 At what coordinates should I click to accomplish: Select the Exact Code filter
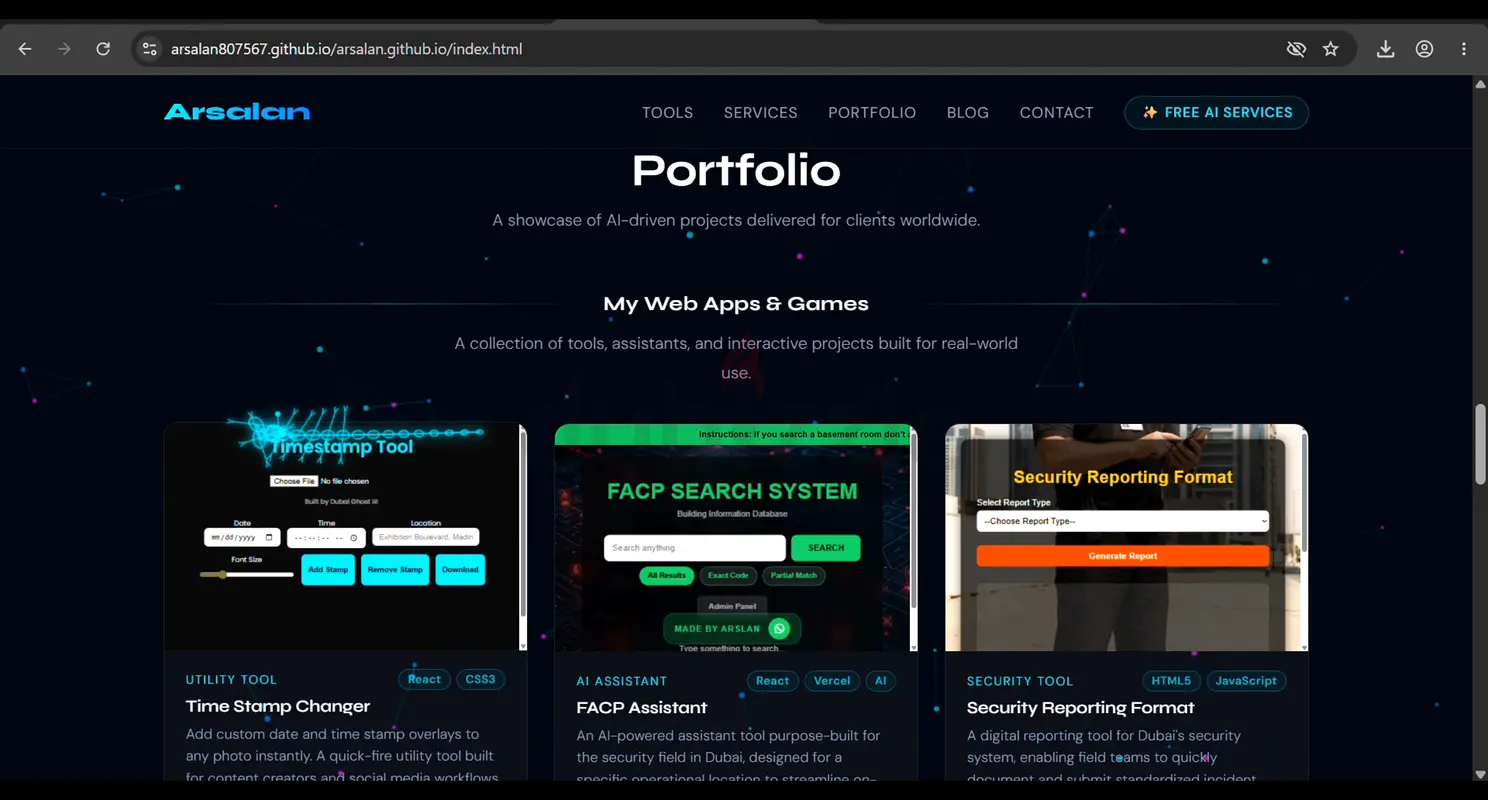(x=728, y=576)
